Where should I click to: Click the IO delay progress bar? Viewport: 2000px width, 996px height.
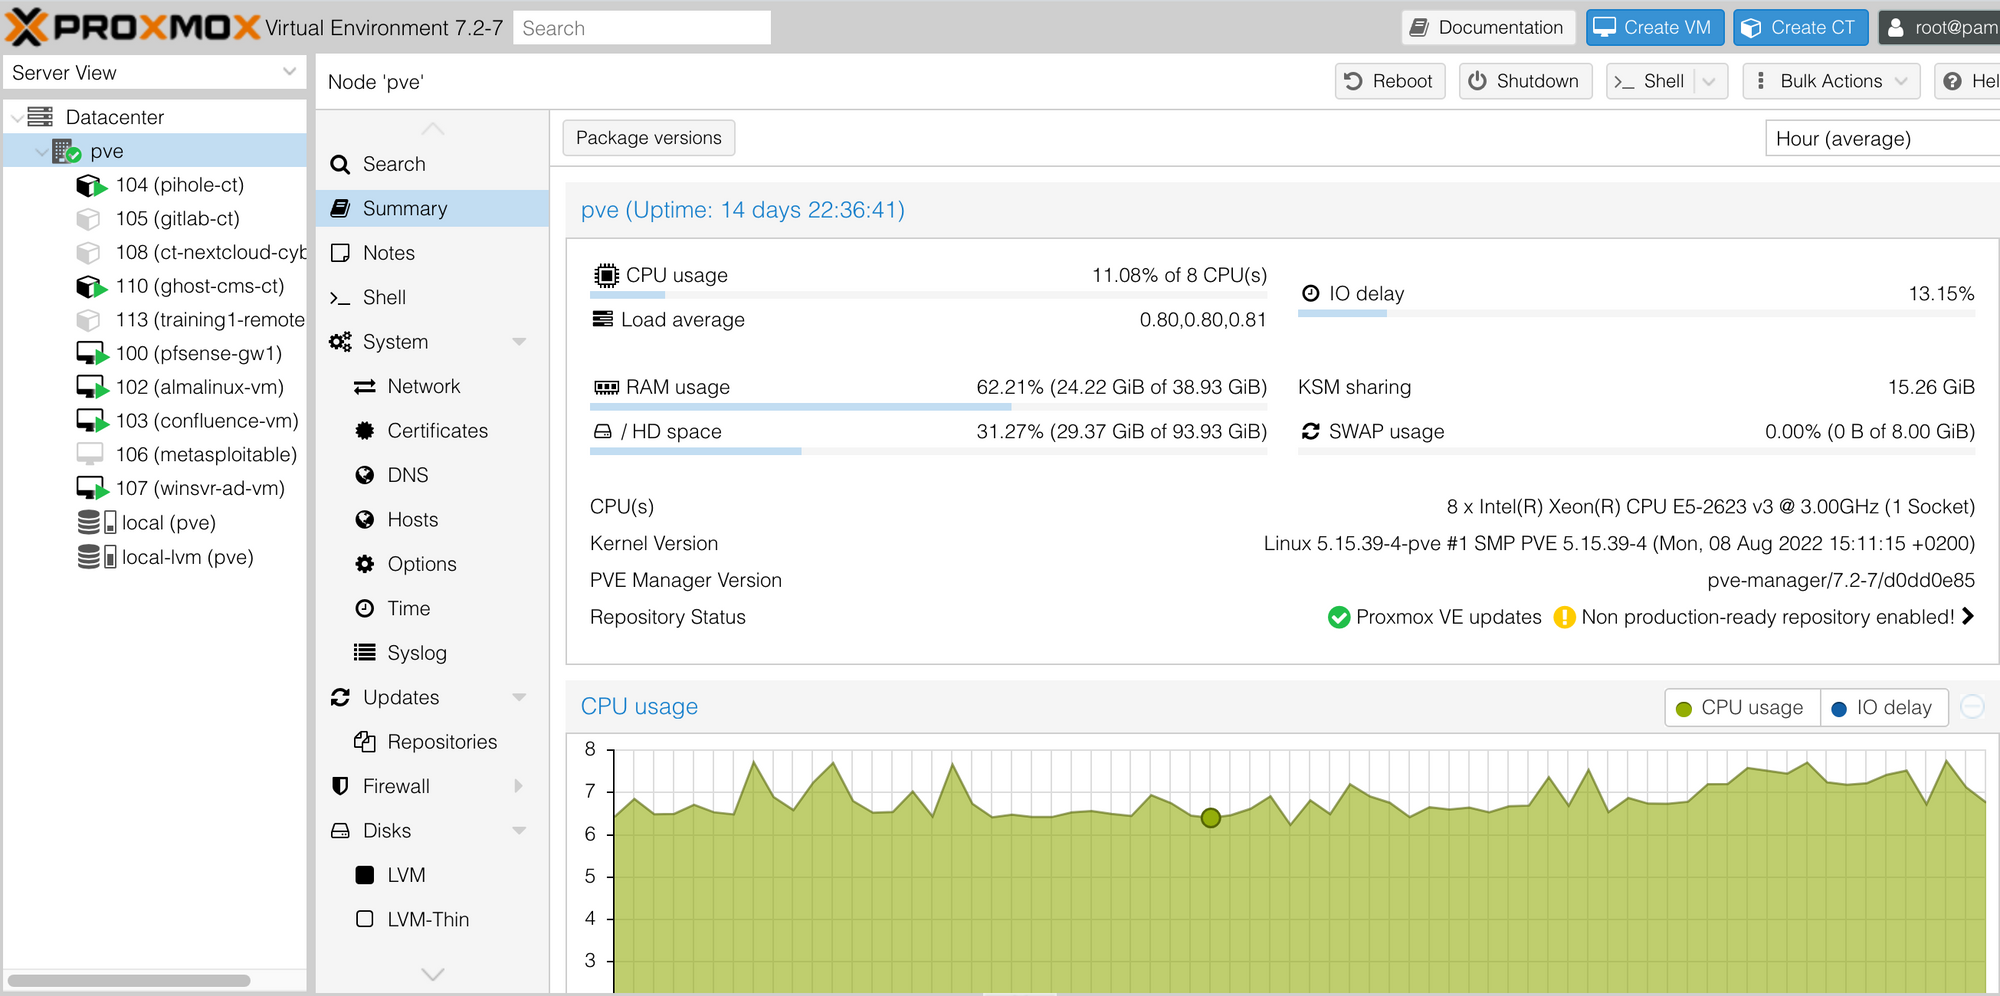[x=1636, y=314]
